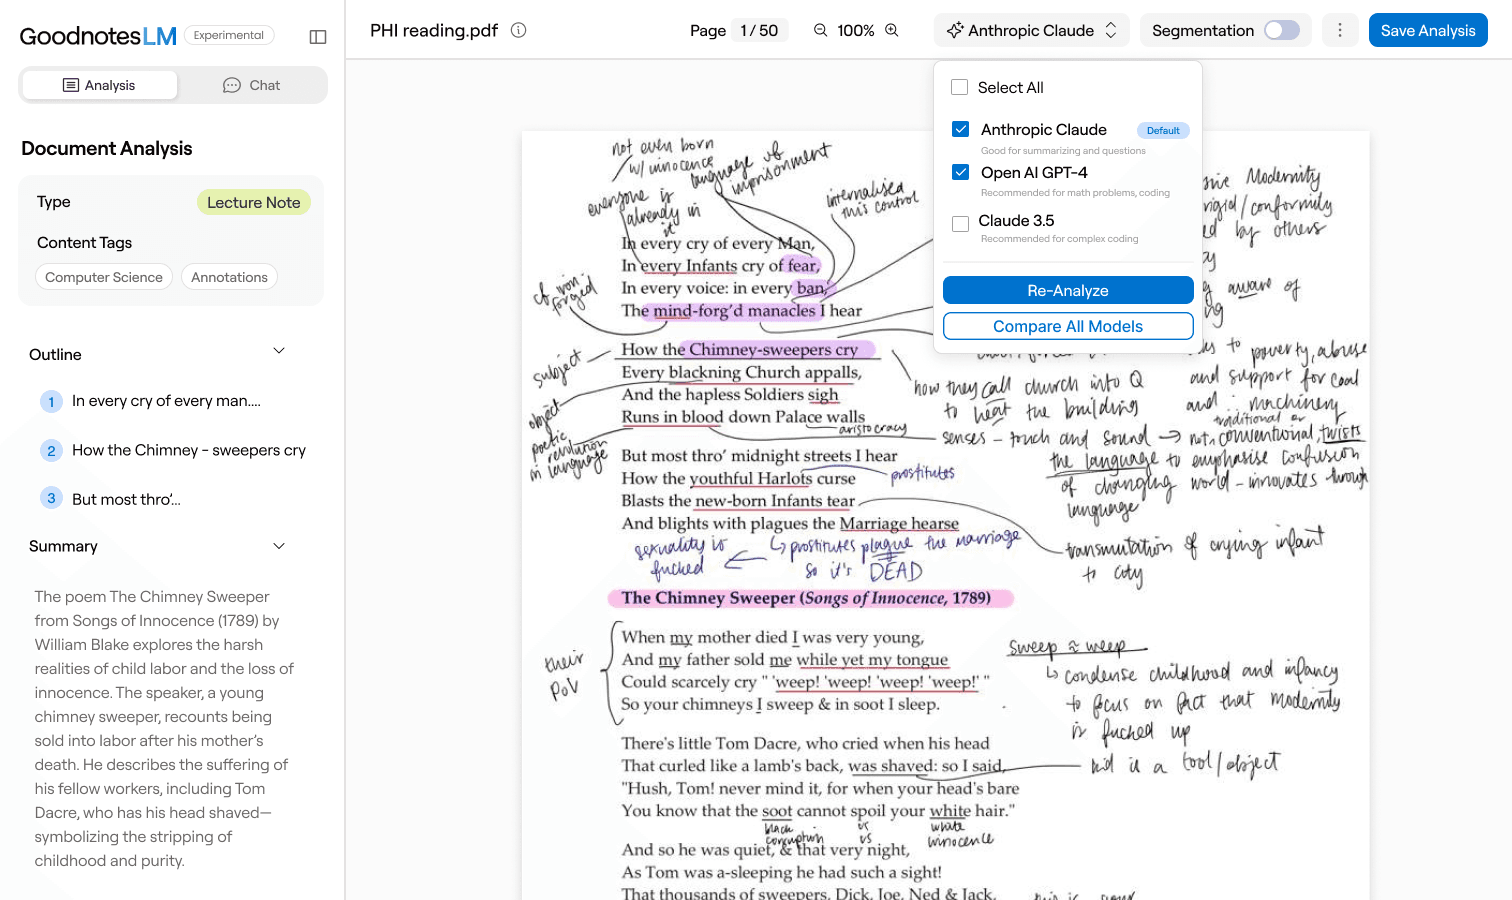Click the 100% zoom level value
1512x900 pixels.
tap(856, 30)
